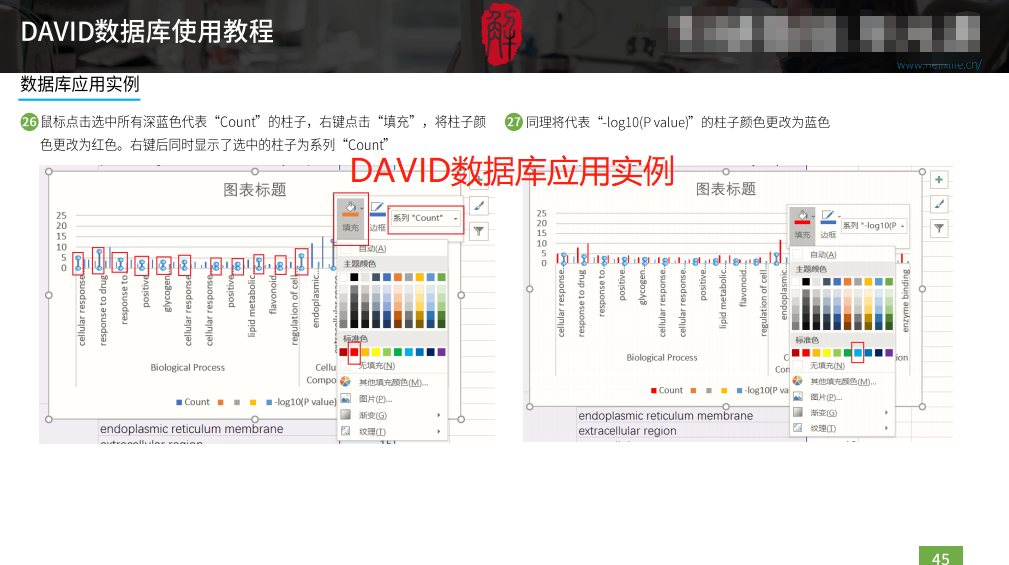This screenshot has width=1009, height=565.
Task: Select 图片(P)... in the left fill menu
Action: coord(375,399)
